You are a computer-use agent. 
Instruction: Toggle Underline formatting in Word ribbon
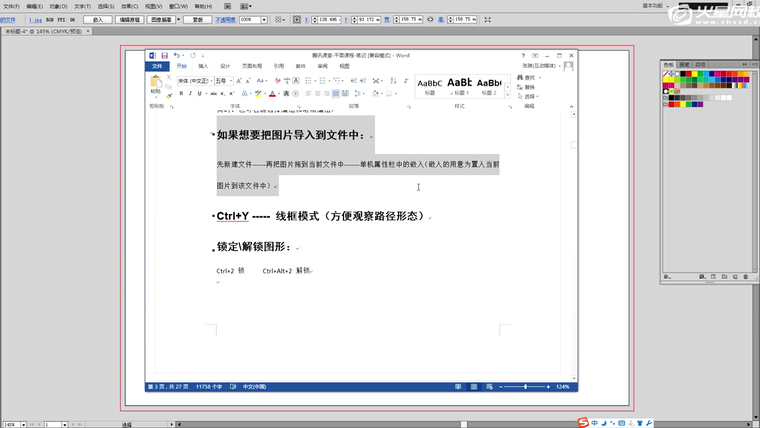200,93
